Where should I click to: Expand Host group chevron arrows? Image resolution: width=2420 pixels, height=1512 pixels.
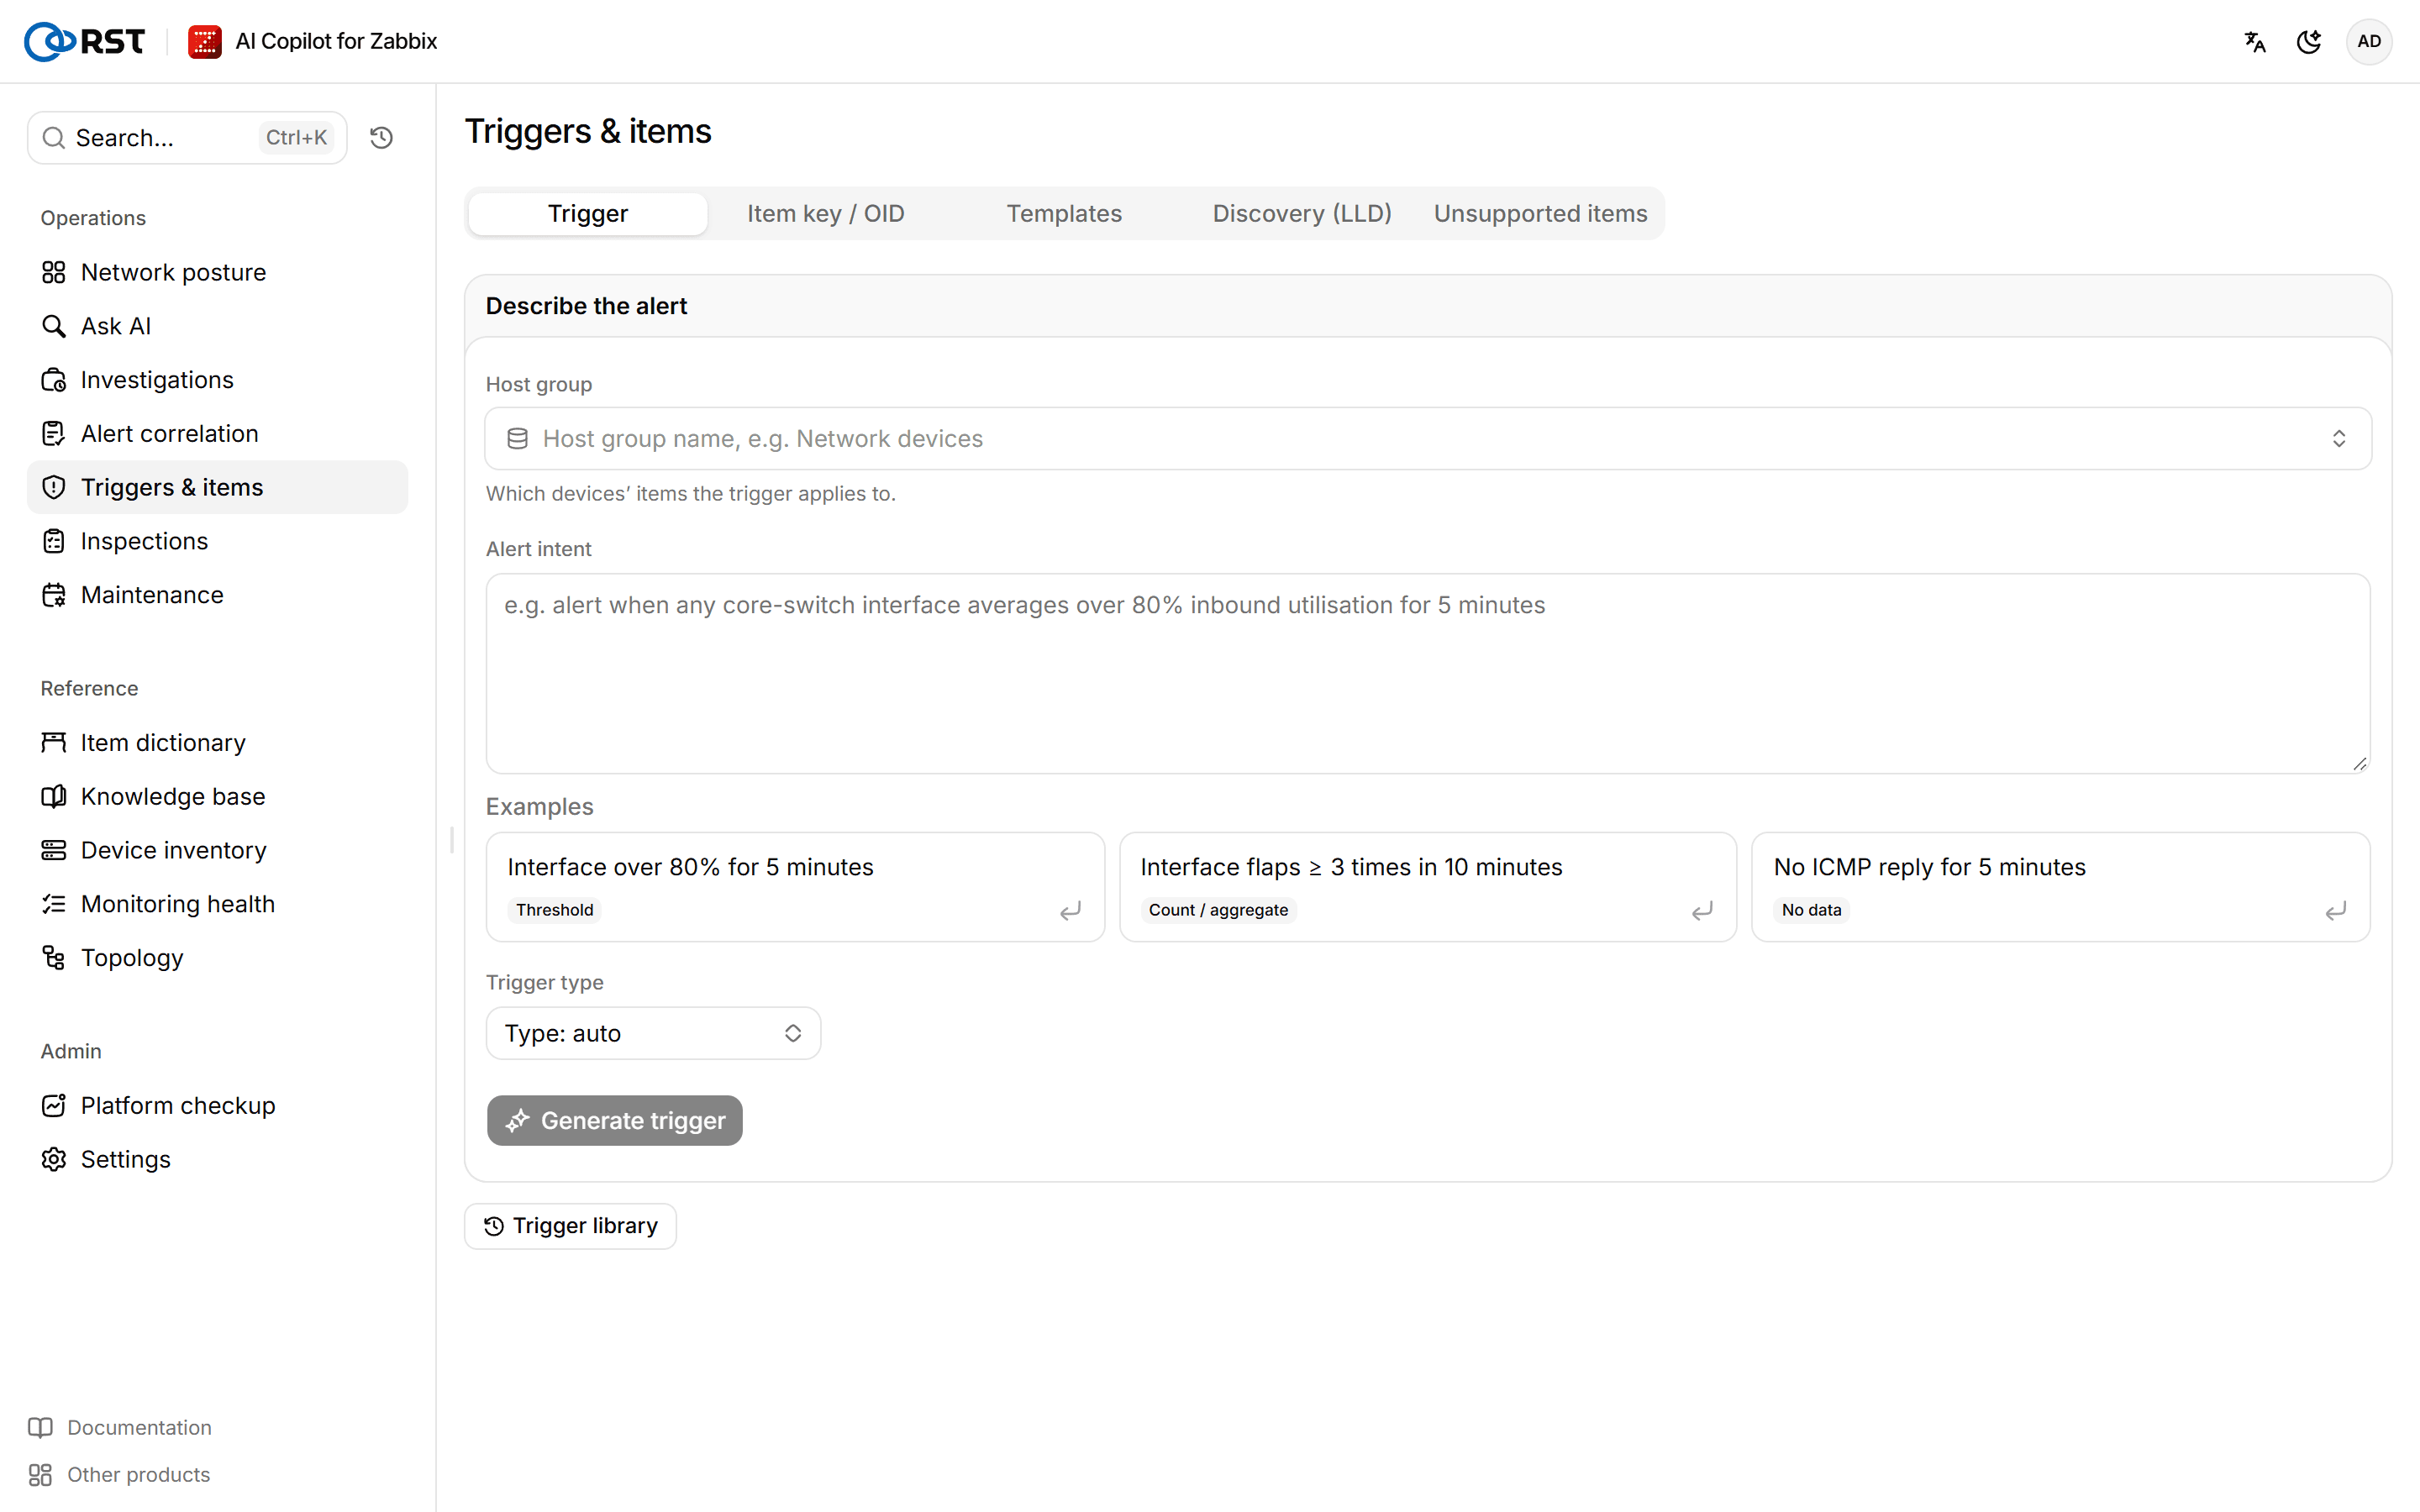[2339, 438]
